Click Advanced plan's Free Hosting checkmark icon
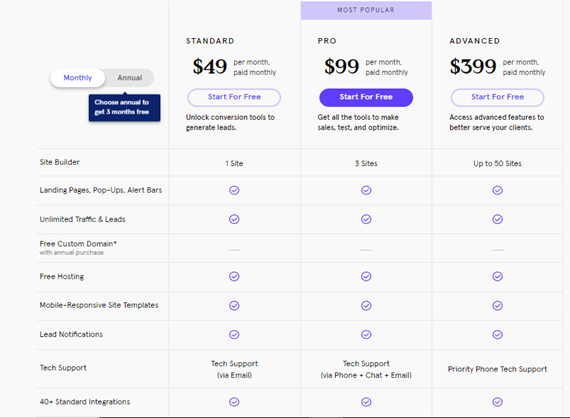 (x=497, y=277)
